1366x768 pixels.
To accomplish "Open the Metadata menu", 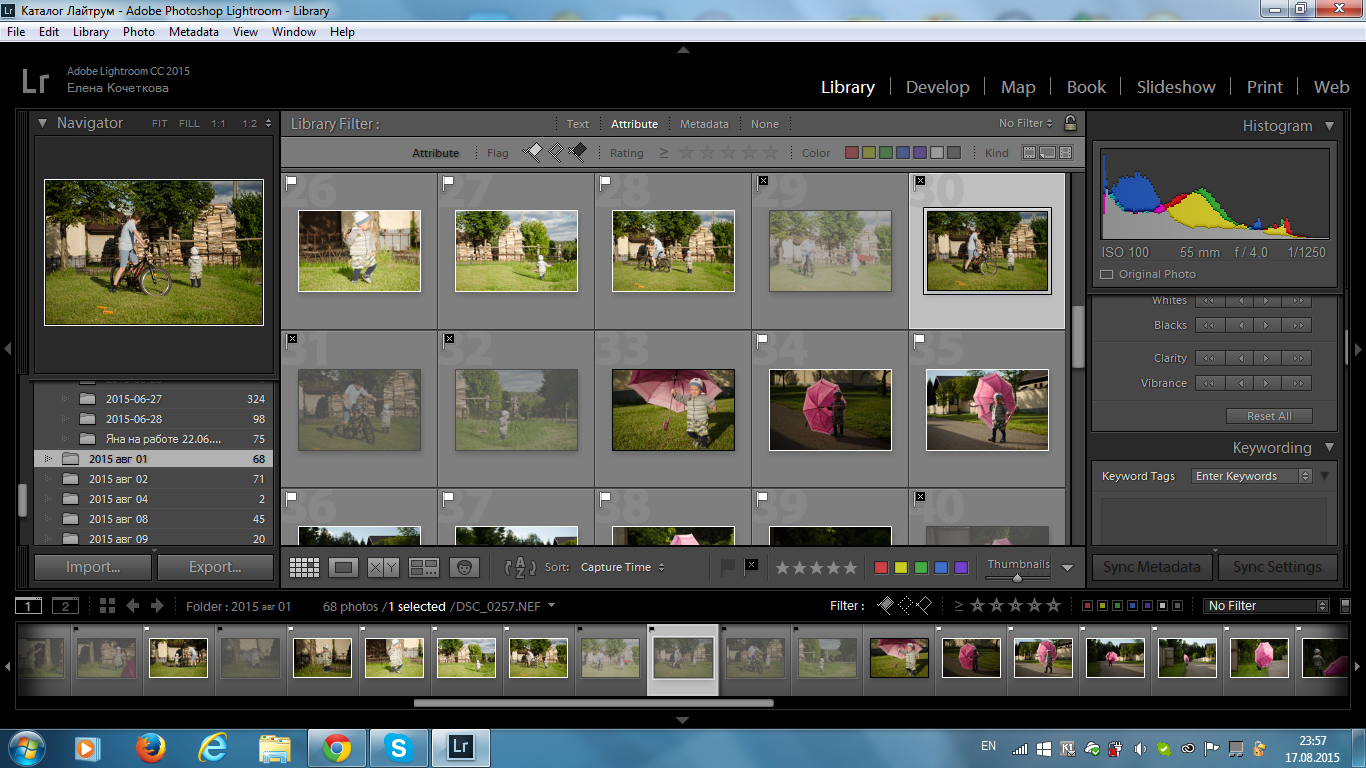I will click(194, 32).
